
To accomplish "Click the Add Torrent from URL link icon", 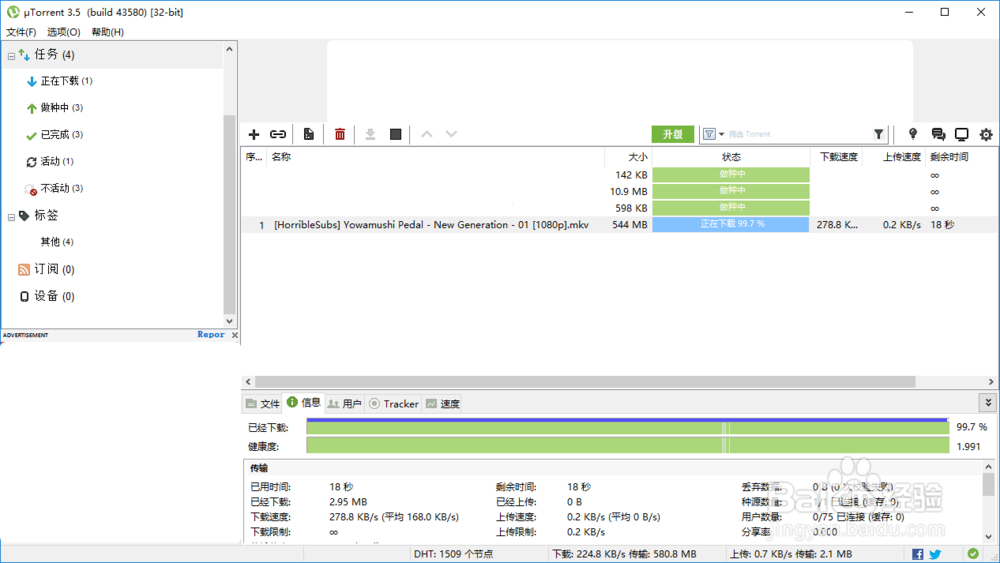I will point(278,134).
